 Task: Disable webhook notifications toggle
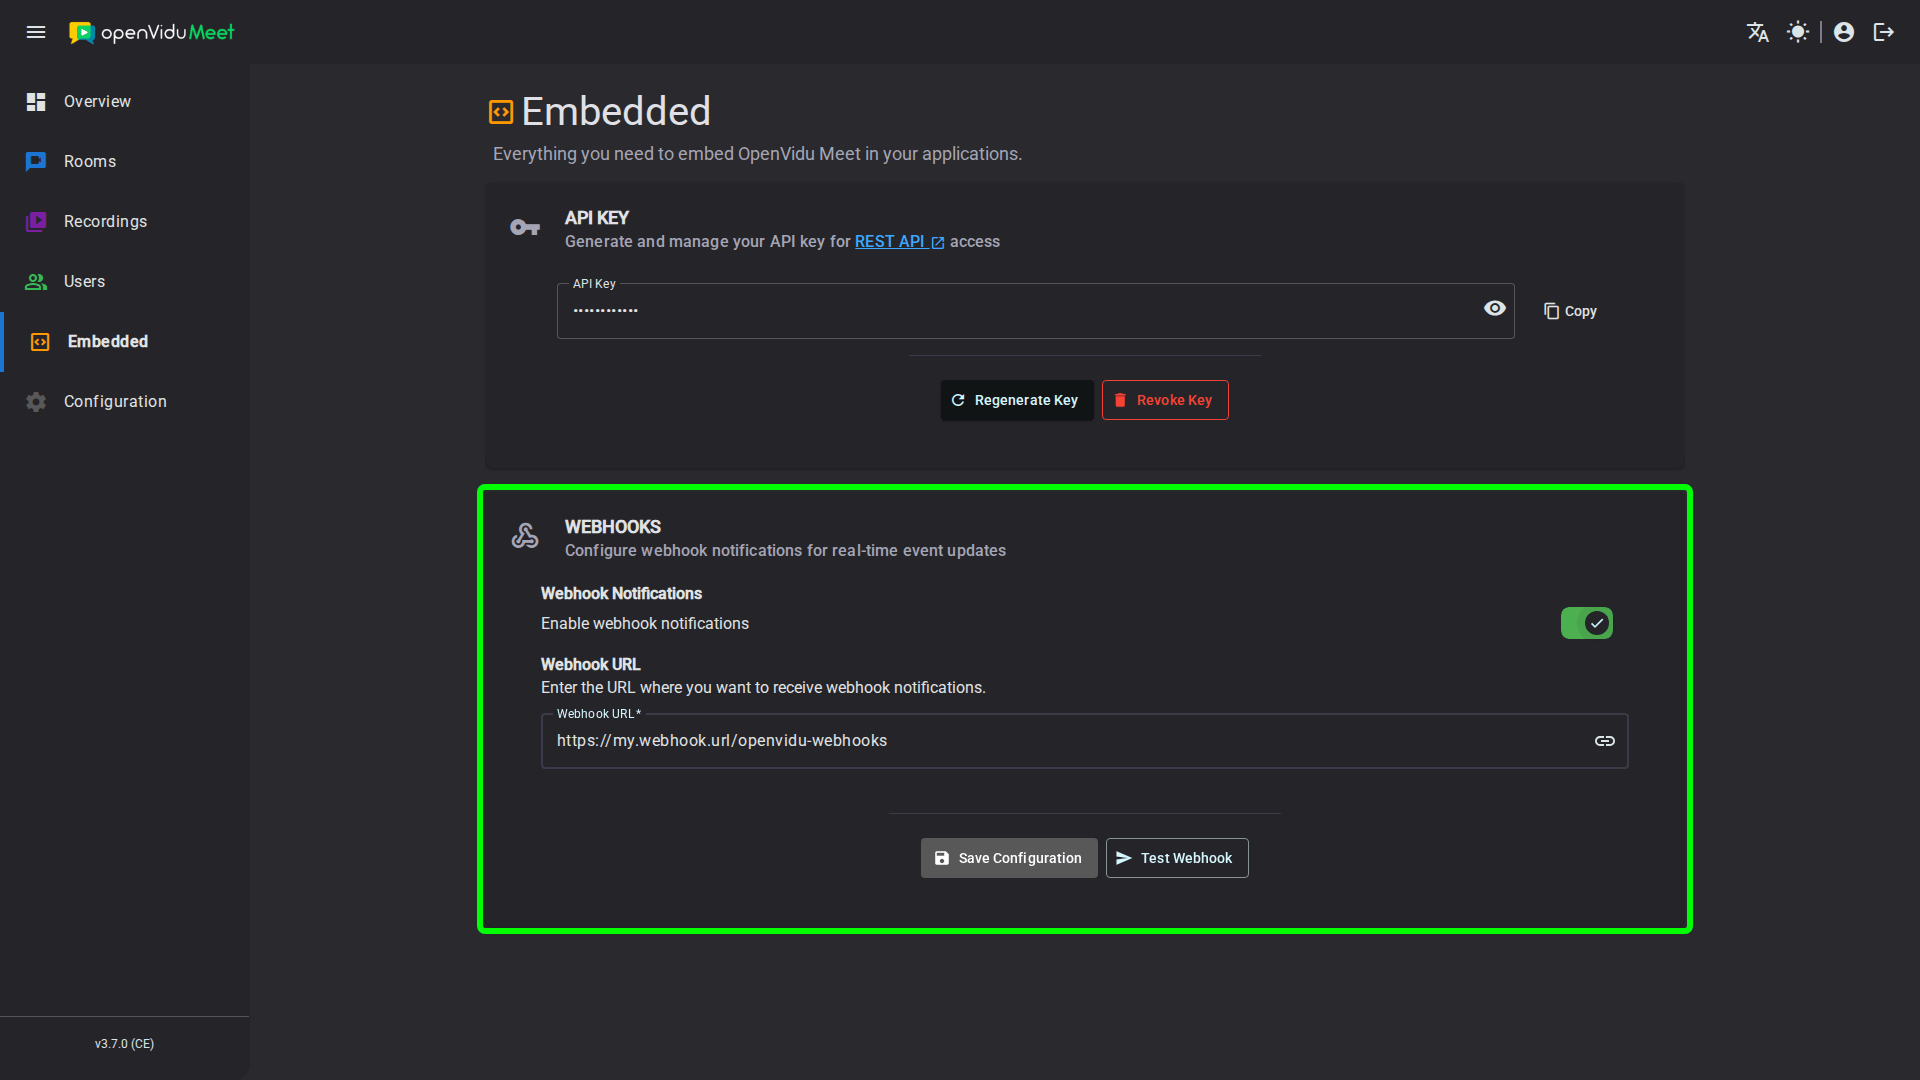1587,623
